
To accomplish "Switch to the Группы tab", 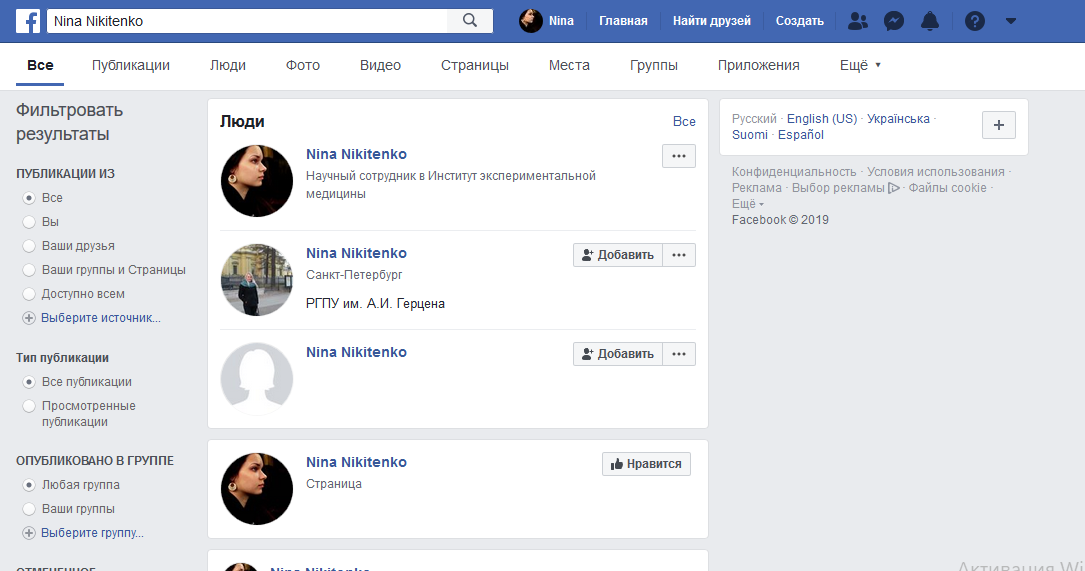I will click(653, 65).
